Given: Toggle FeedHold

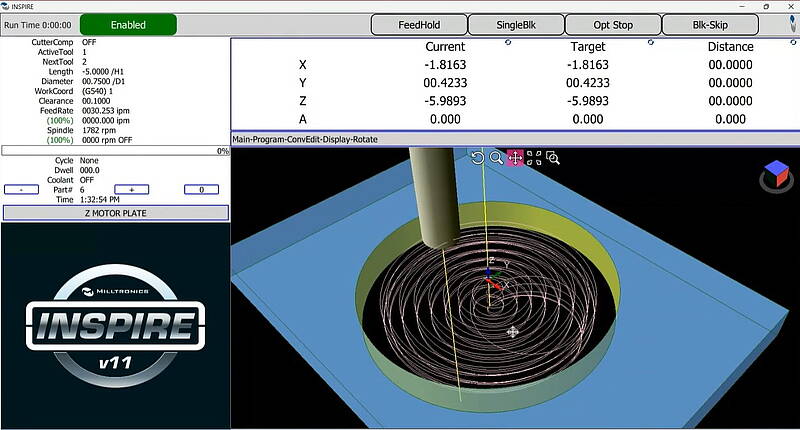Looking at the screenshot, I should [x=419, y=25].
